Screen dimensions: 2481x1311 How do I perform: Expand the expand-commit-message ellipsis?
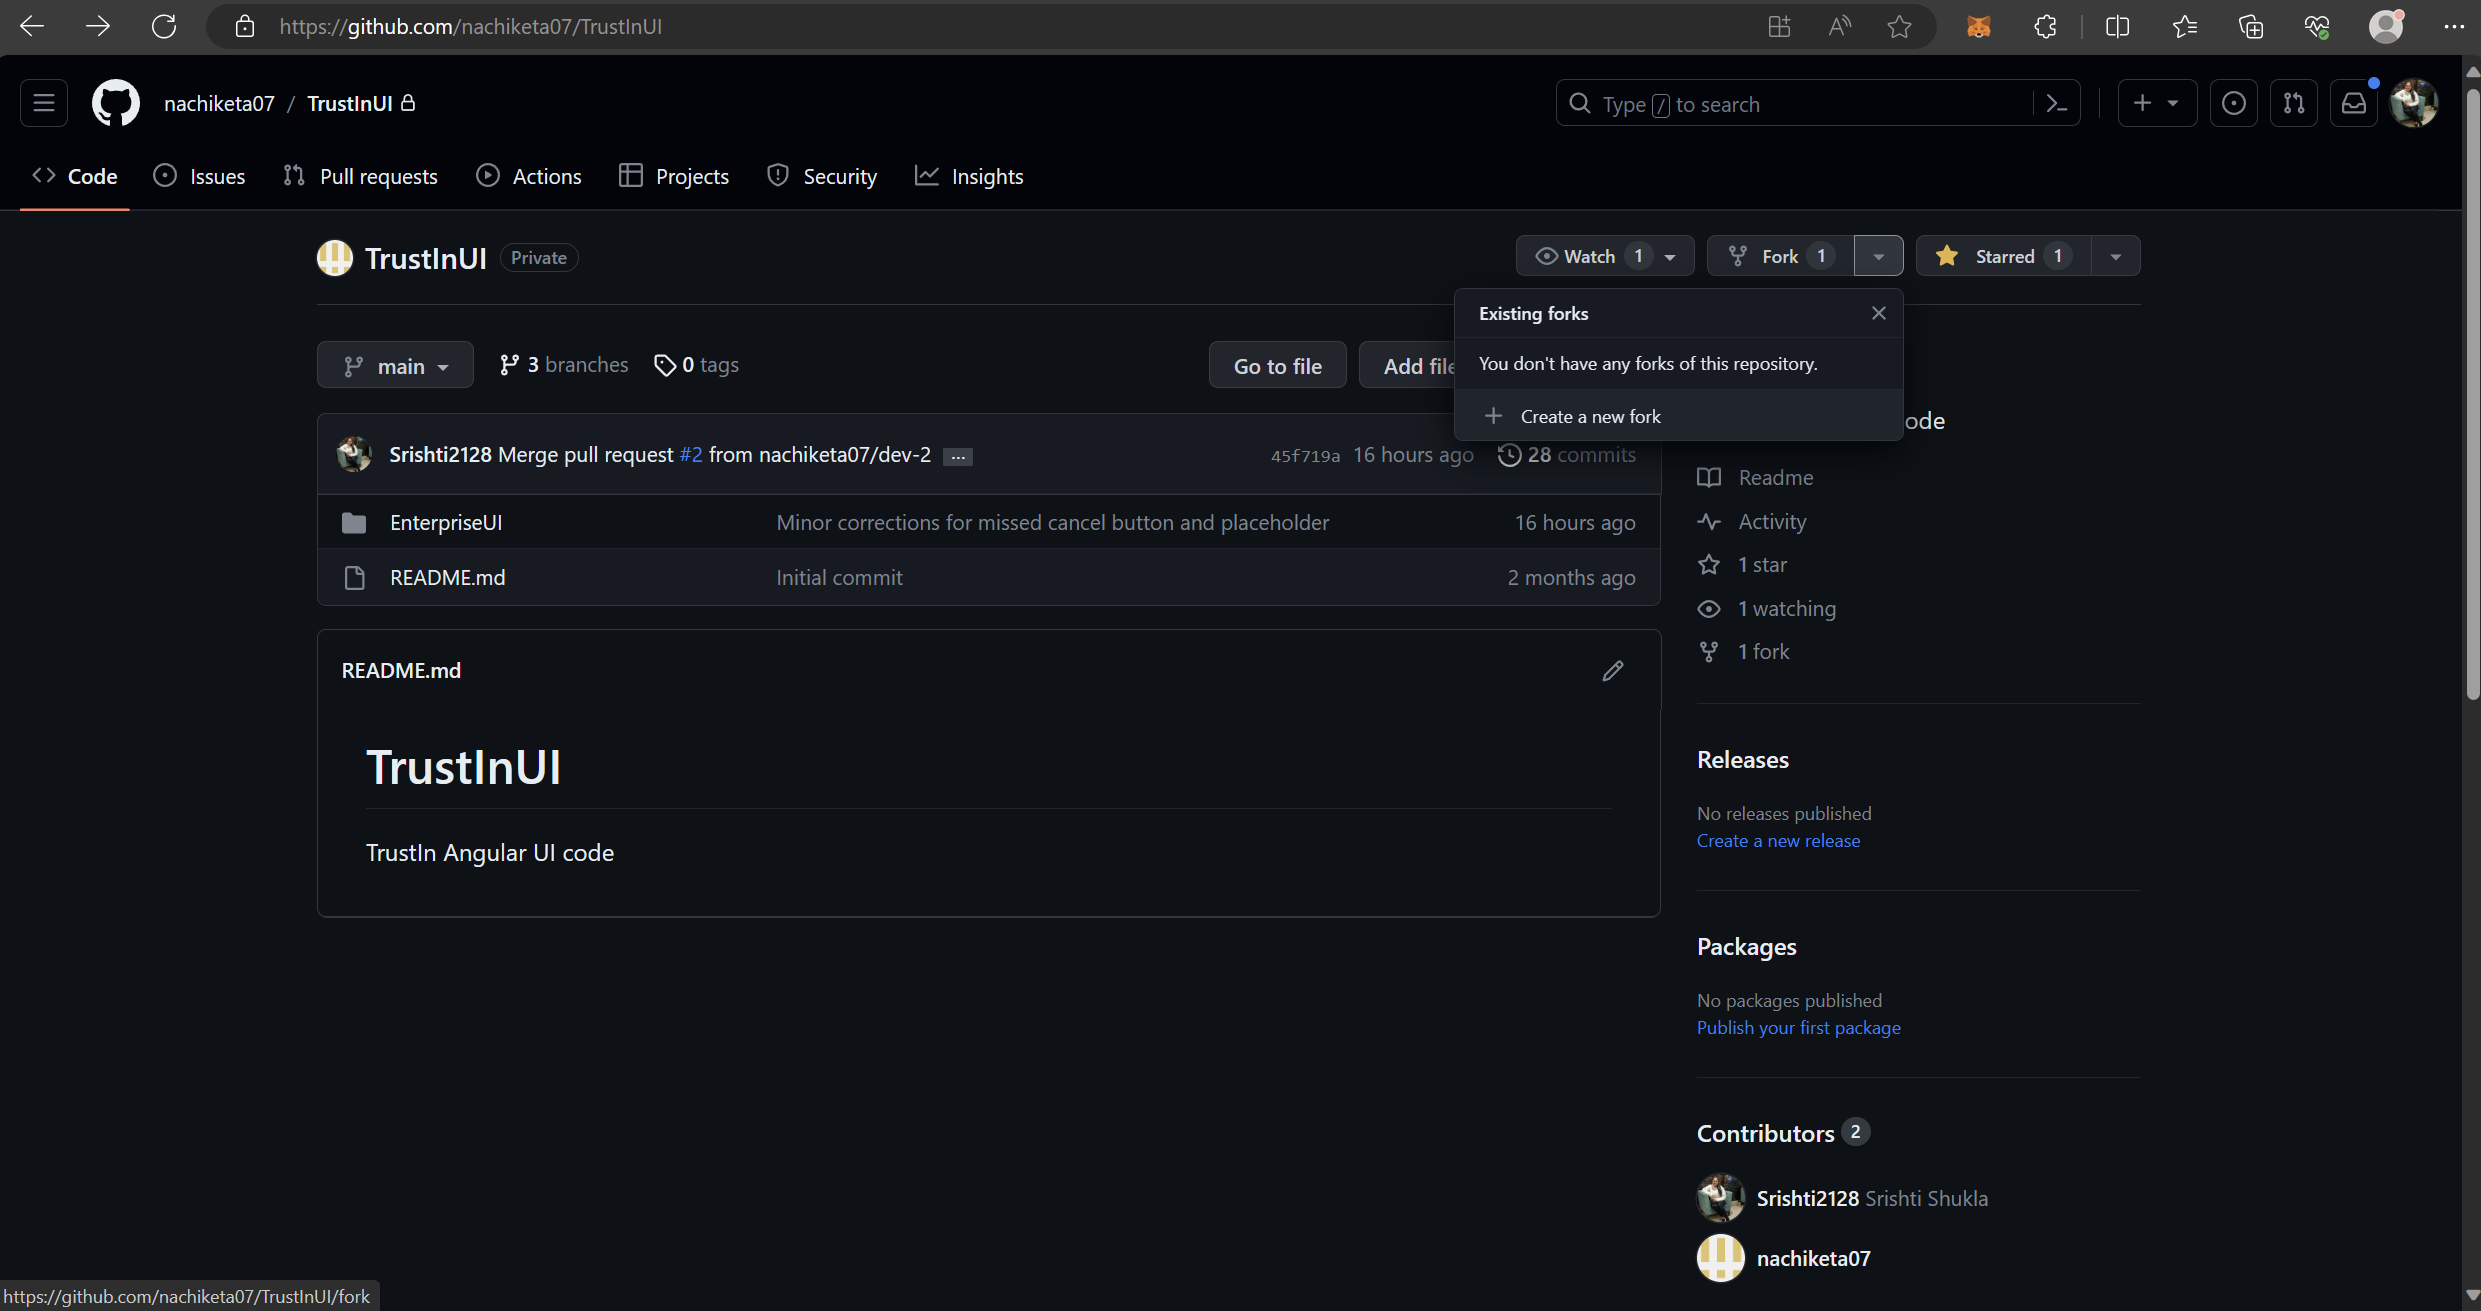[957, 456]
